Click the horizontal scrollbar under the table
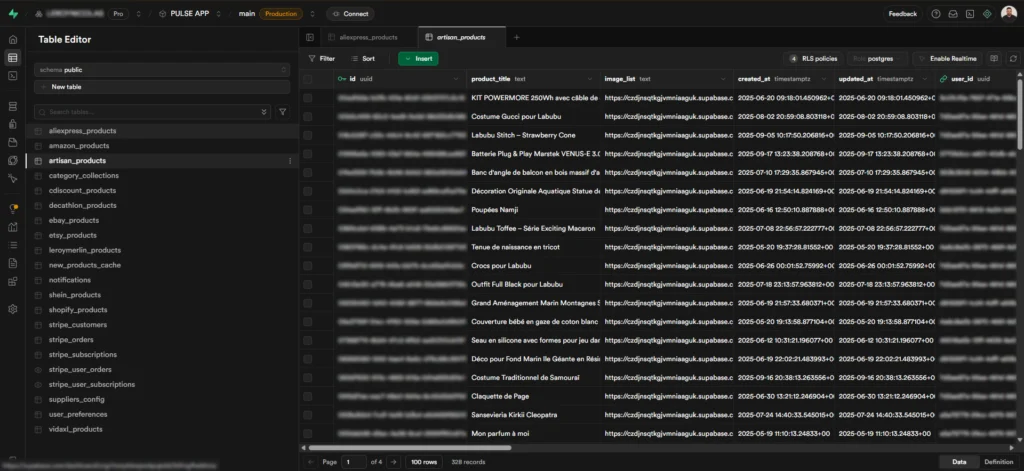 click(x=409, y=448)
